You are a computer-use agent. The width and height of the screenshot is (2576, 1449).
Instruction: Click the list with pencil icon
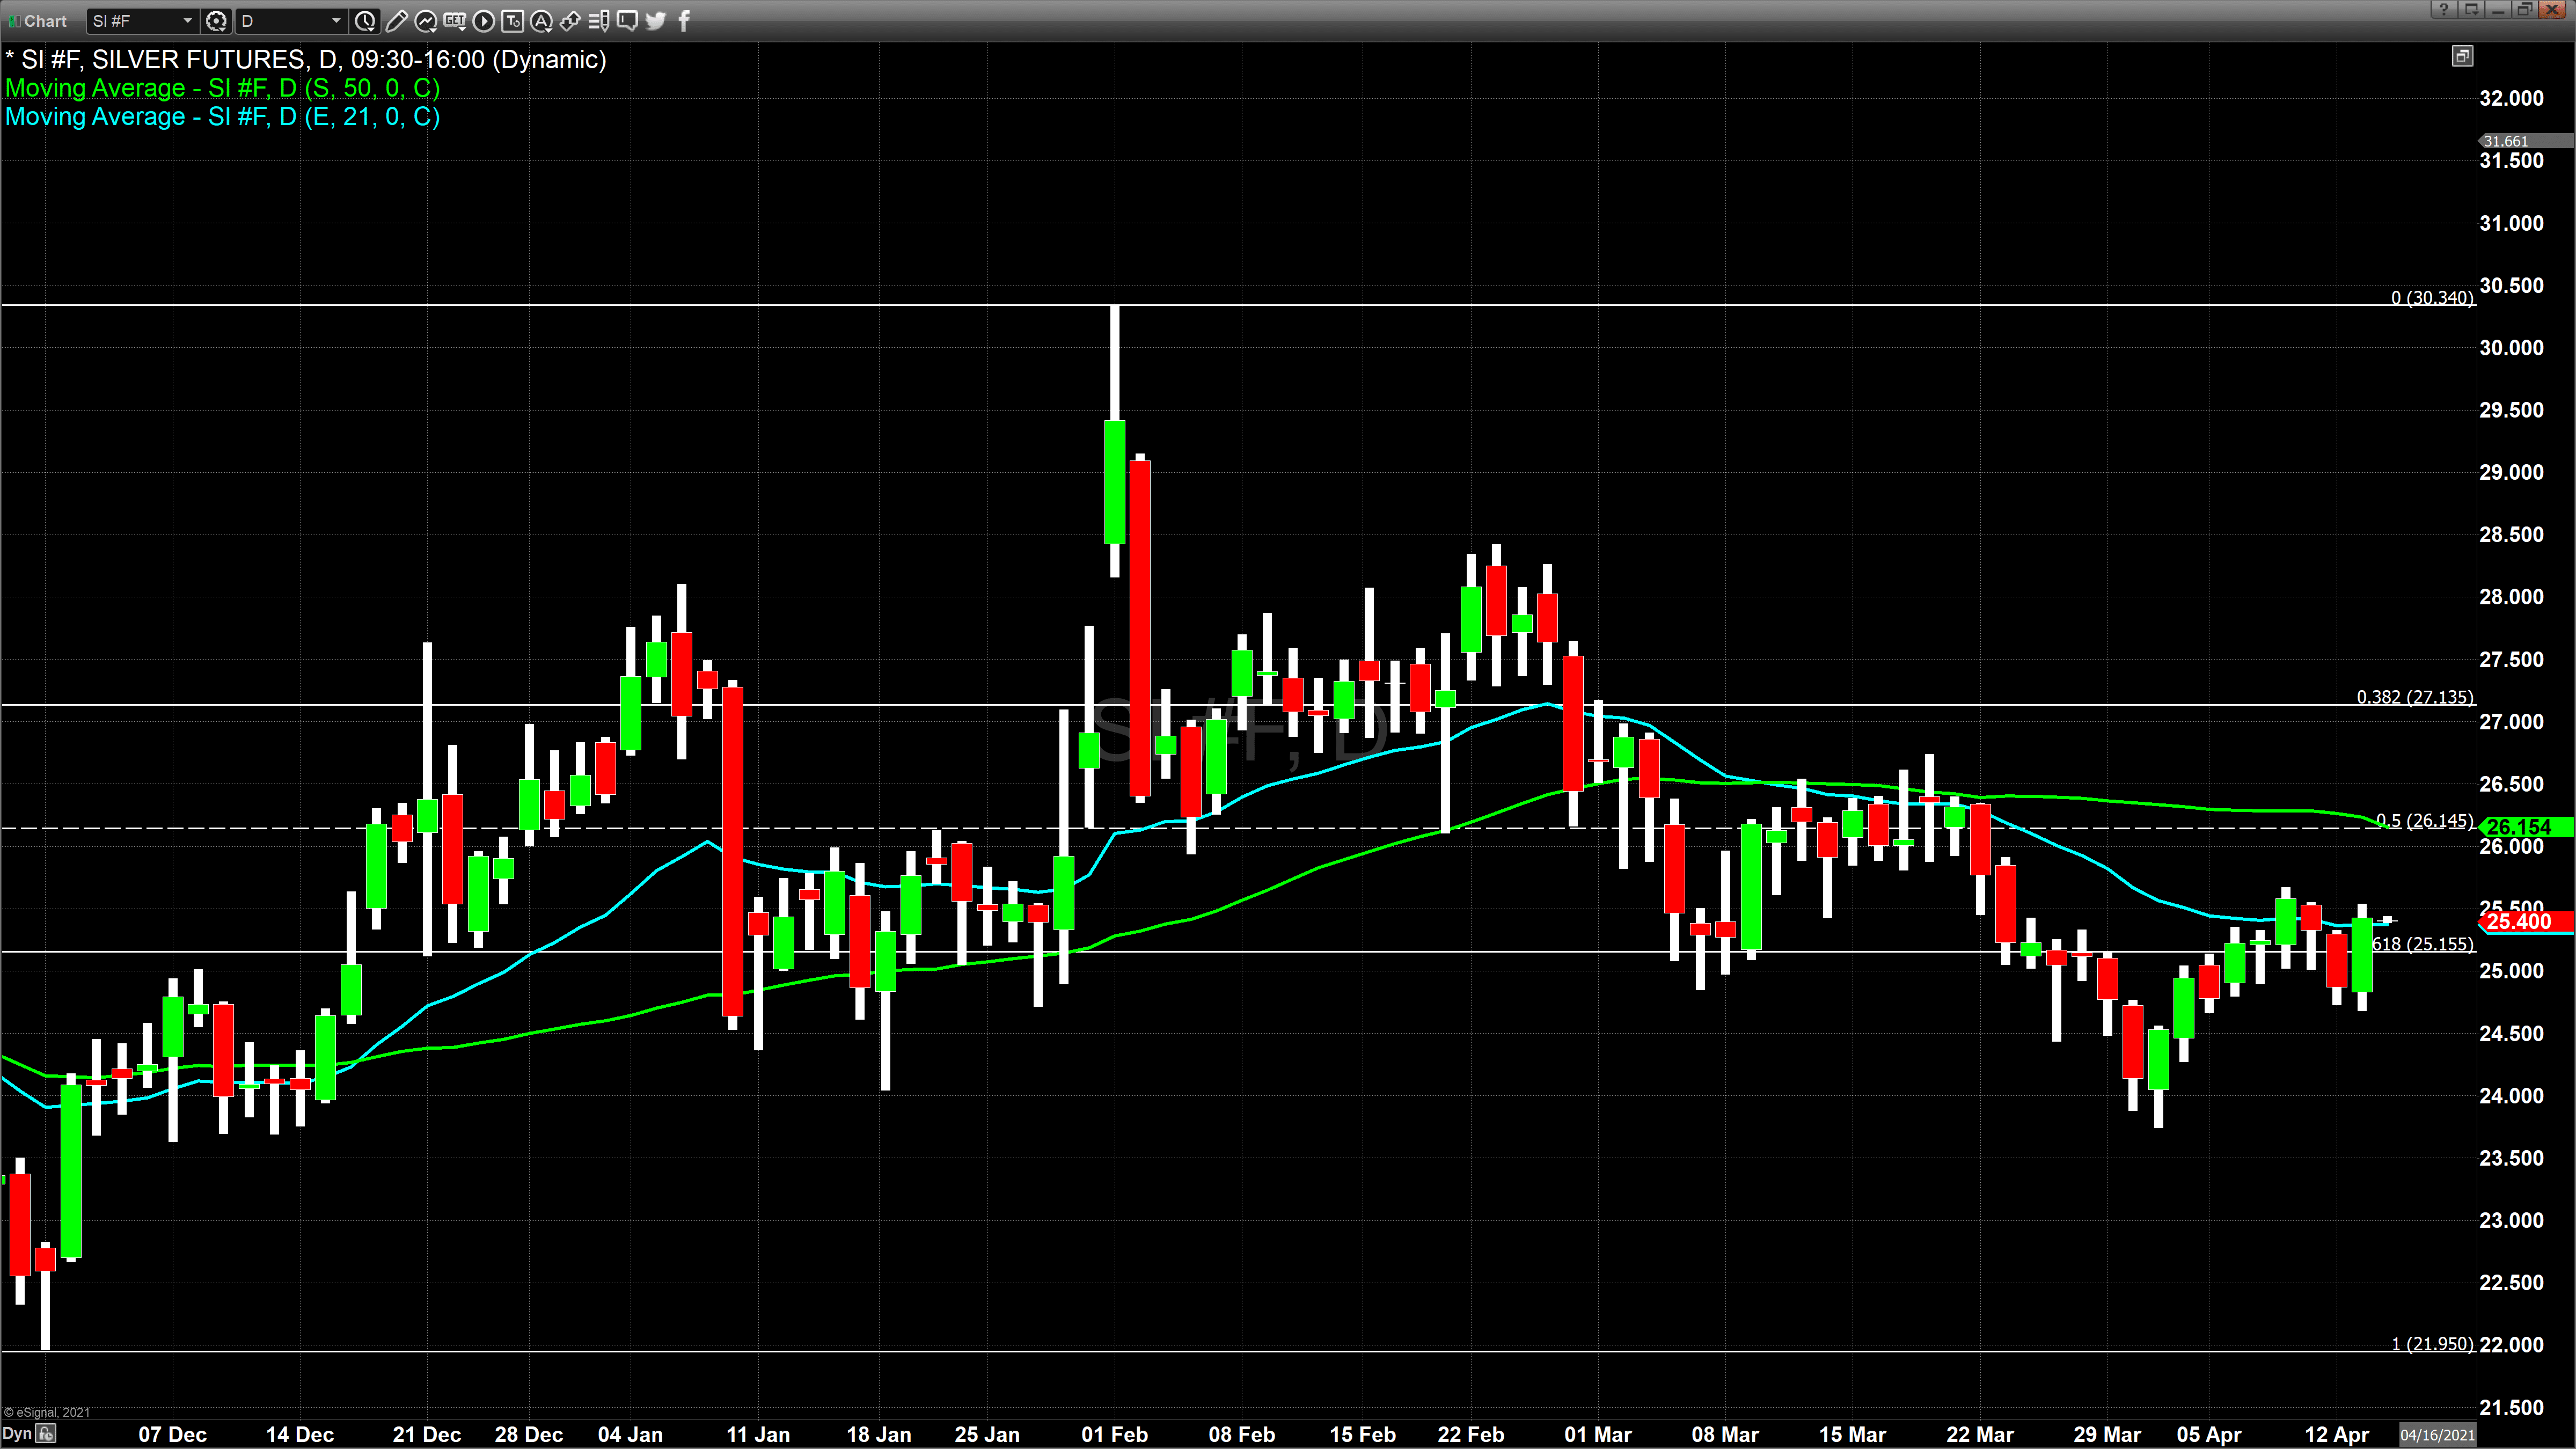[599, 20]
